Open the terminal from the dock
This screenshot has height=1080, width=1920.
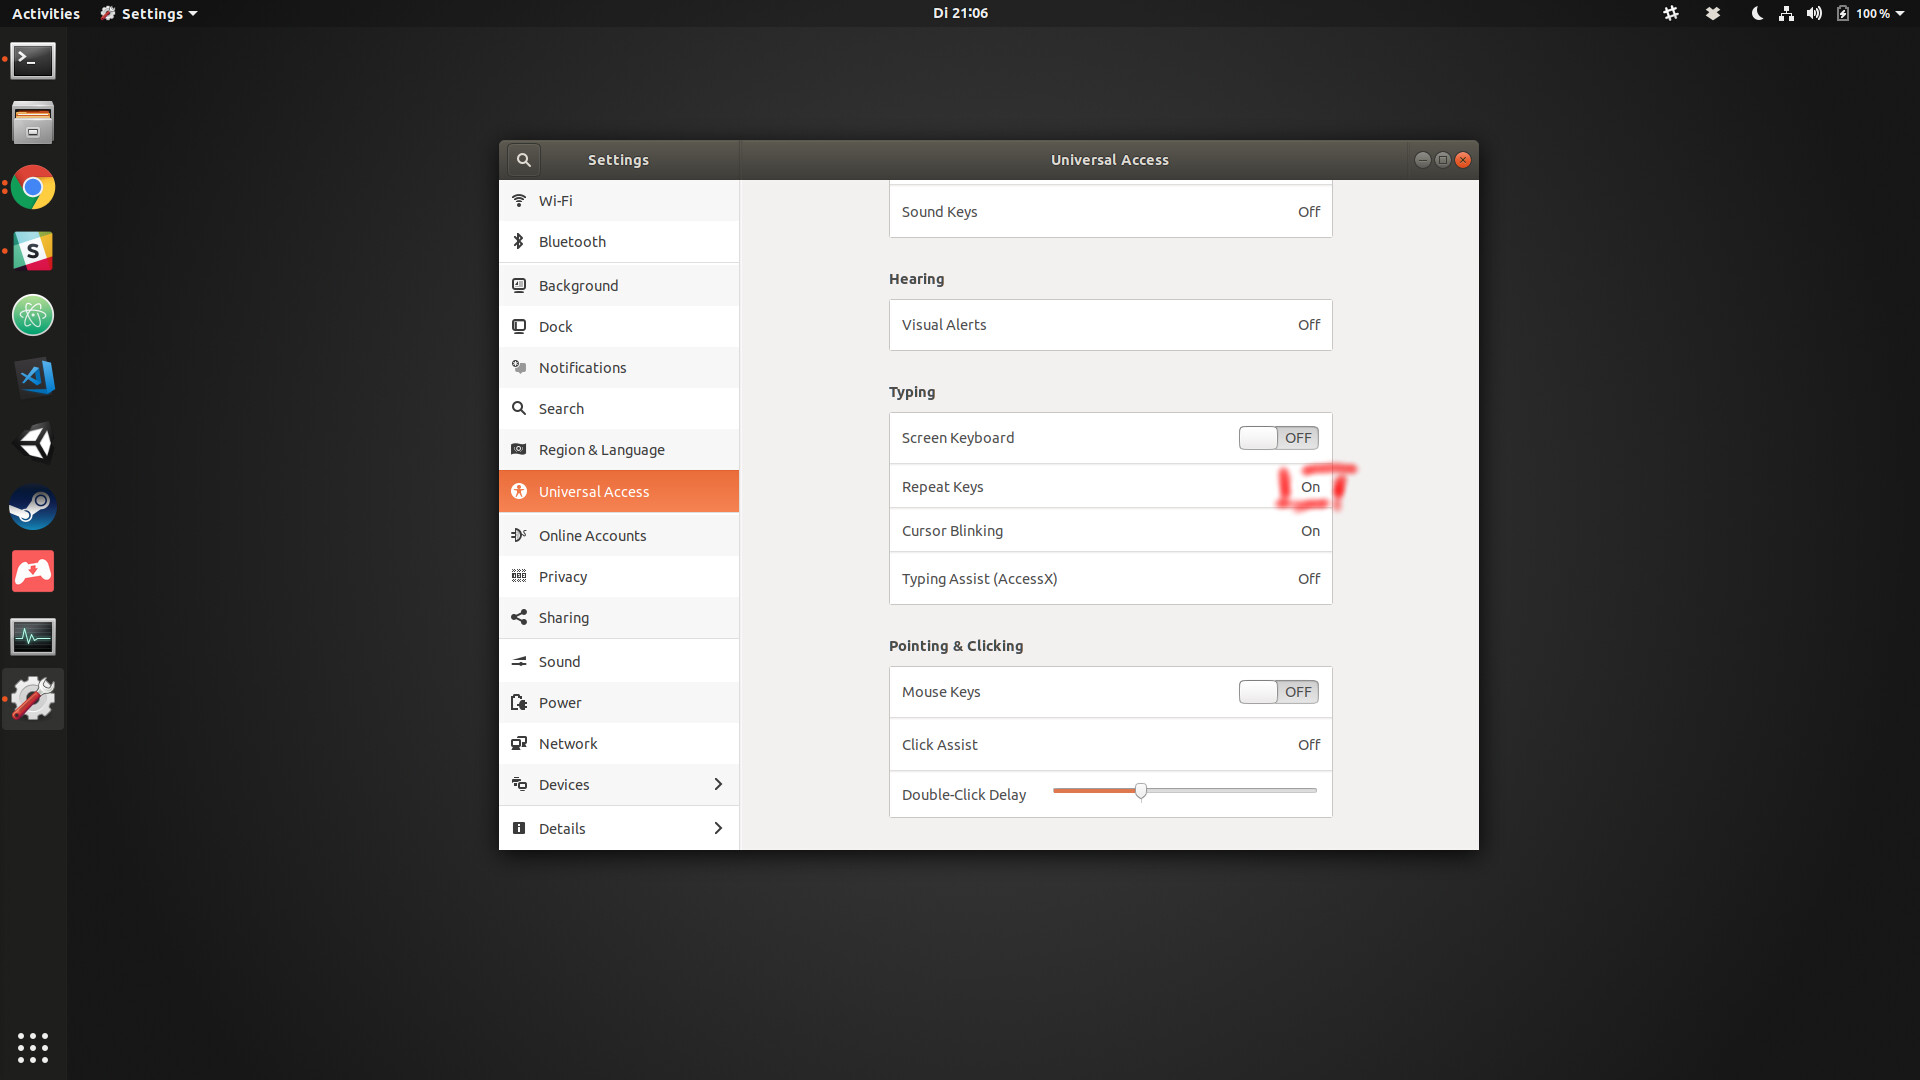pyautogui.click(x=33, y=60)
